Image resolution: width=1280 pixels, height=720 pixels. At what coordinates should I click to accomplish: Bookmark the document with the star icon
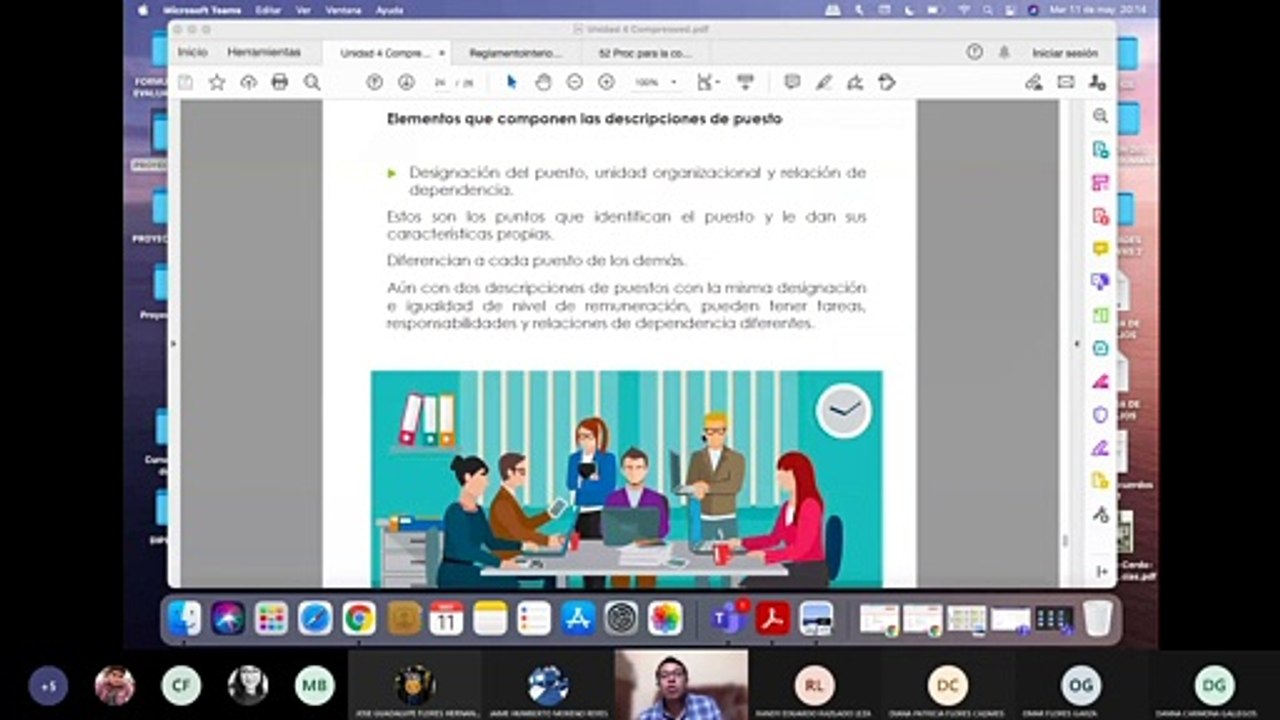coord(217,83)
